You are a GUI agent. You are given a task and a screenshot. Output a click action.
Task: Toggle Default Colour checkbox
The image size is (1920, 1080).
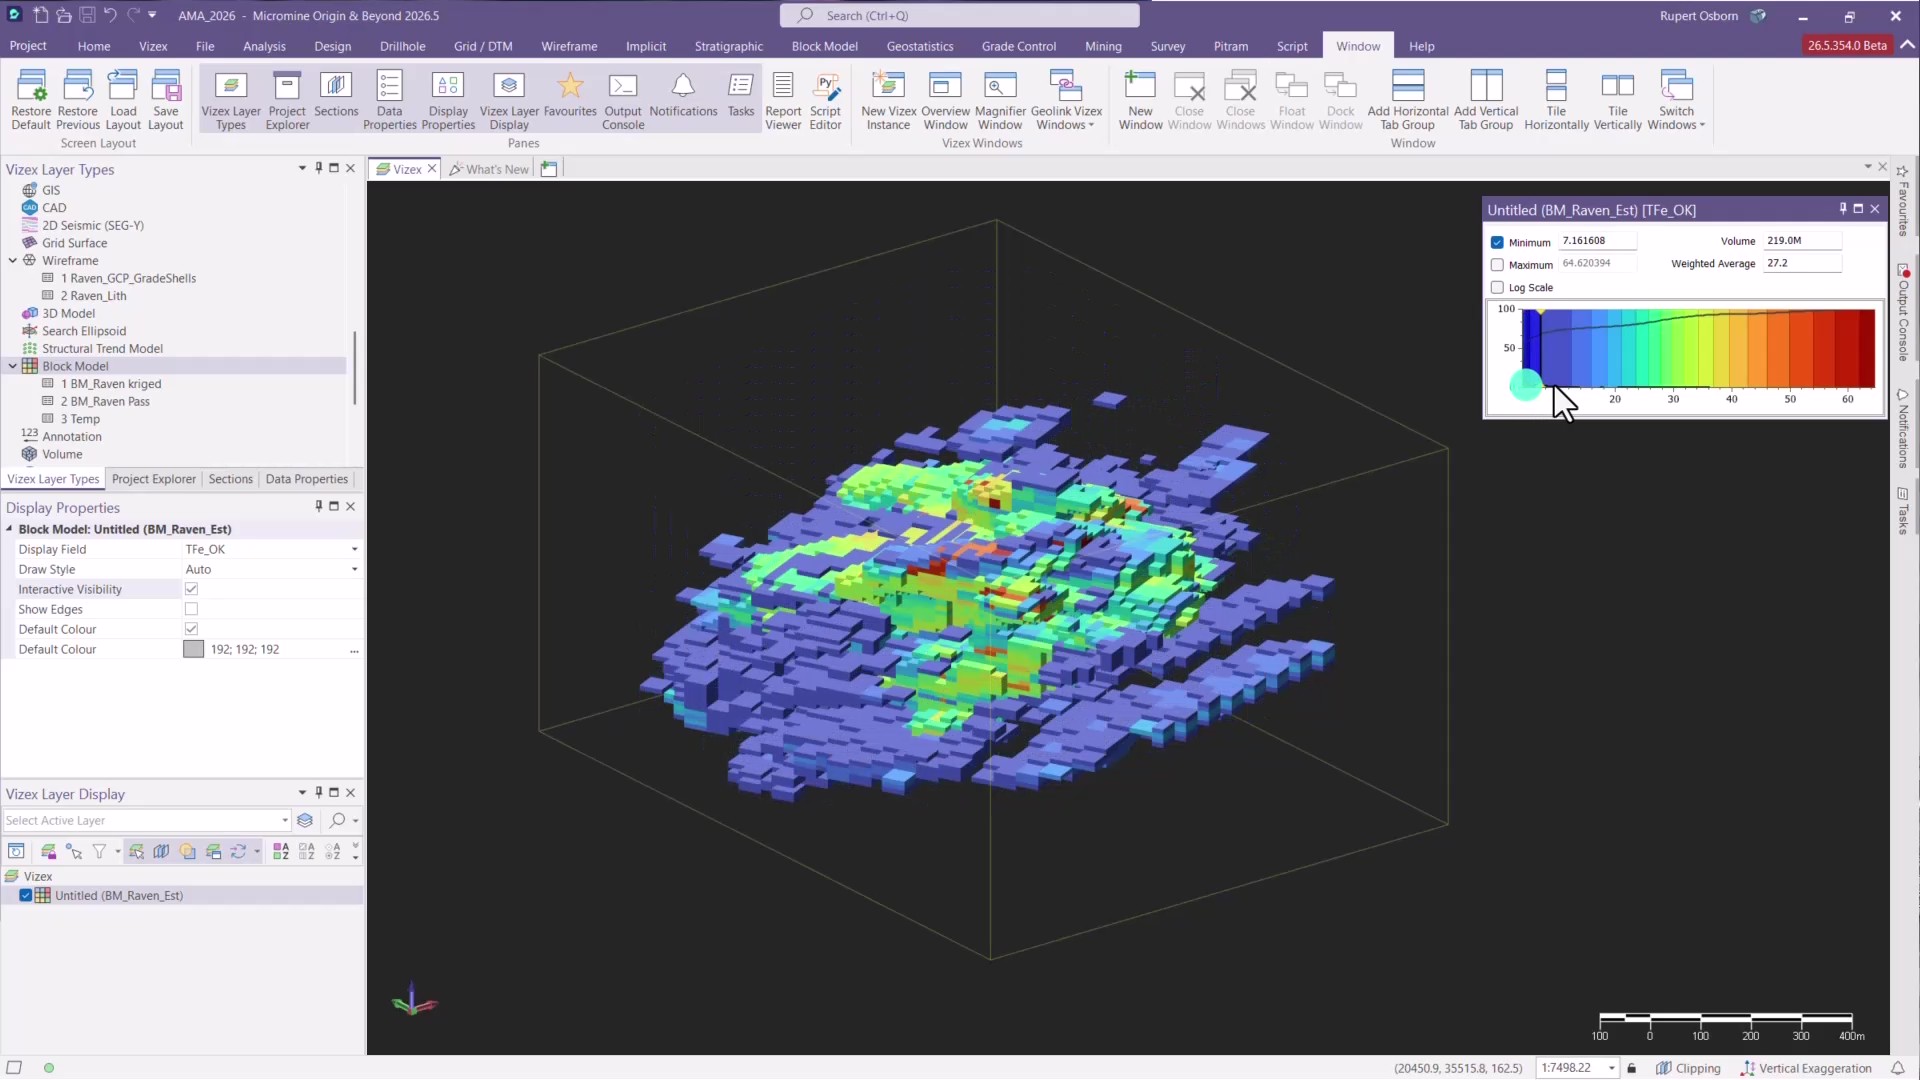point(191,630)
